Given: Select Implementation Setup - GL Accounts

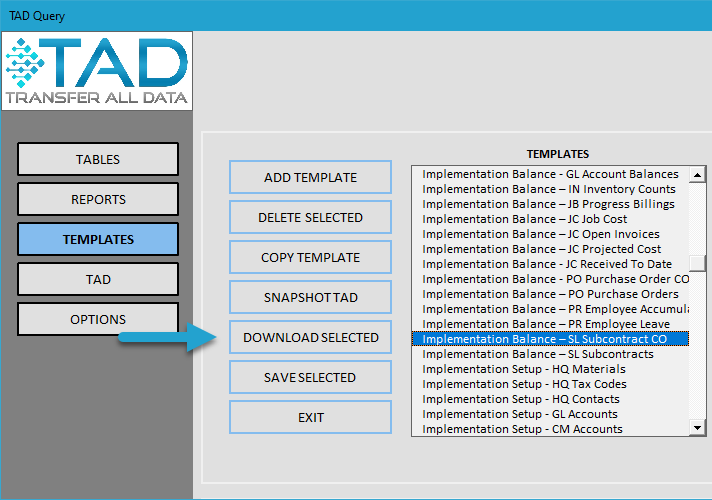Looking at the screenshot, I should (x=550, y=414).
